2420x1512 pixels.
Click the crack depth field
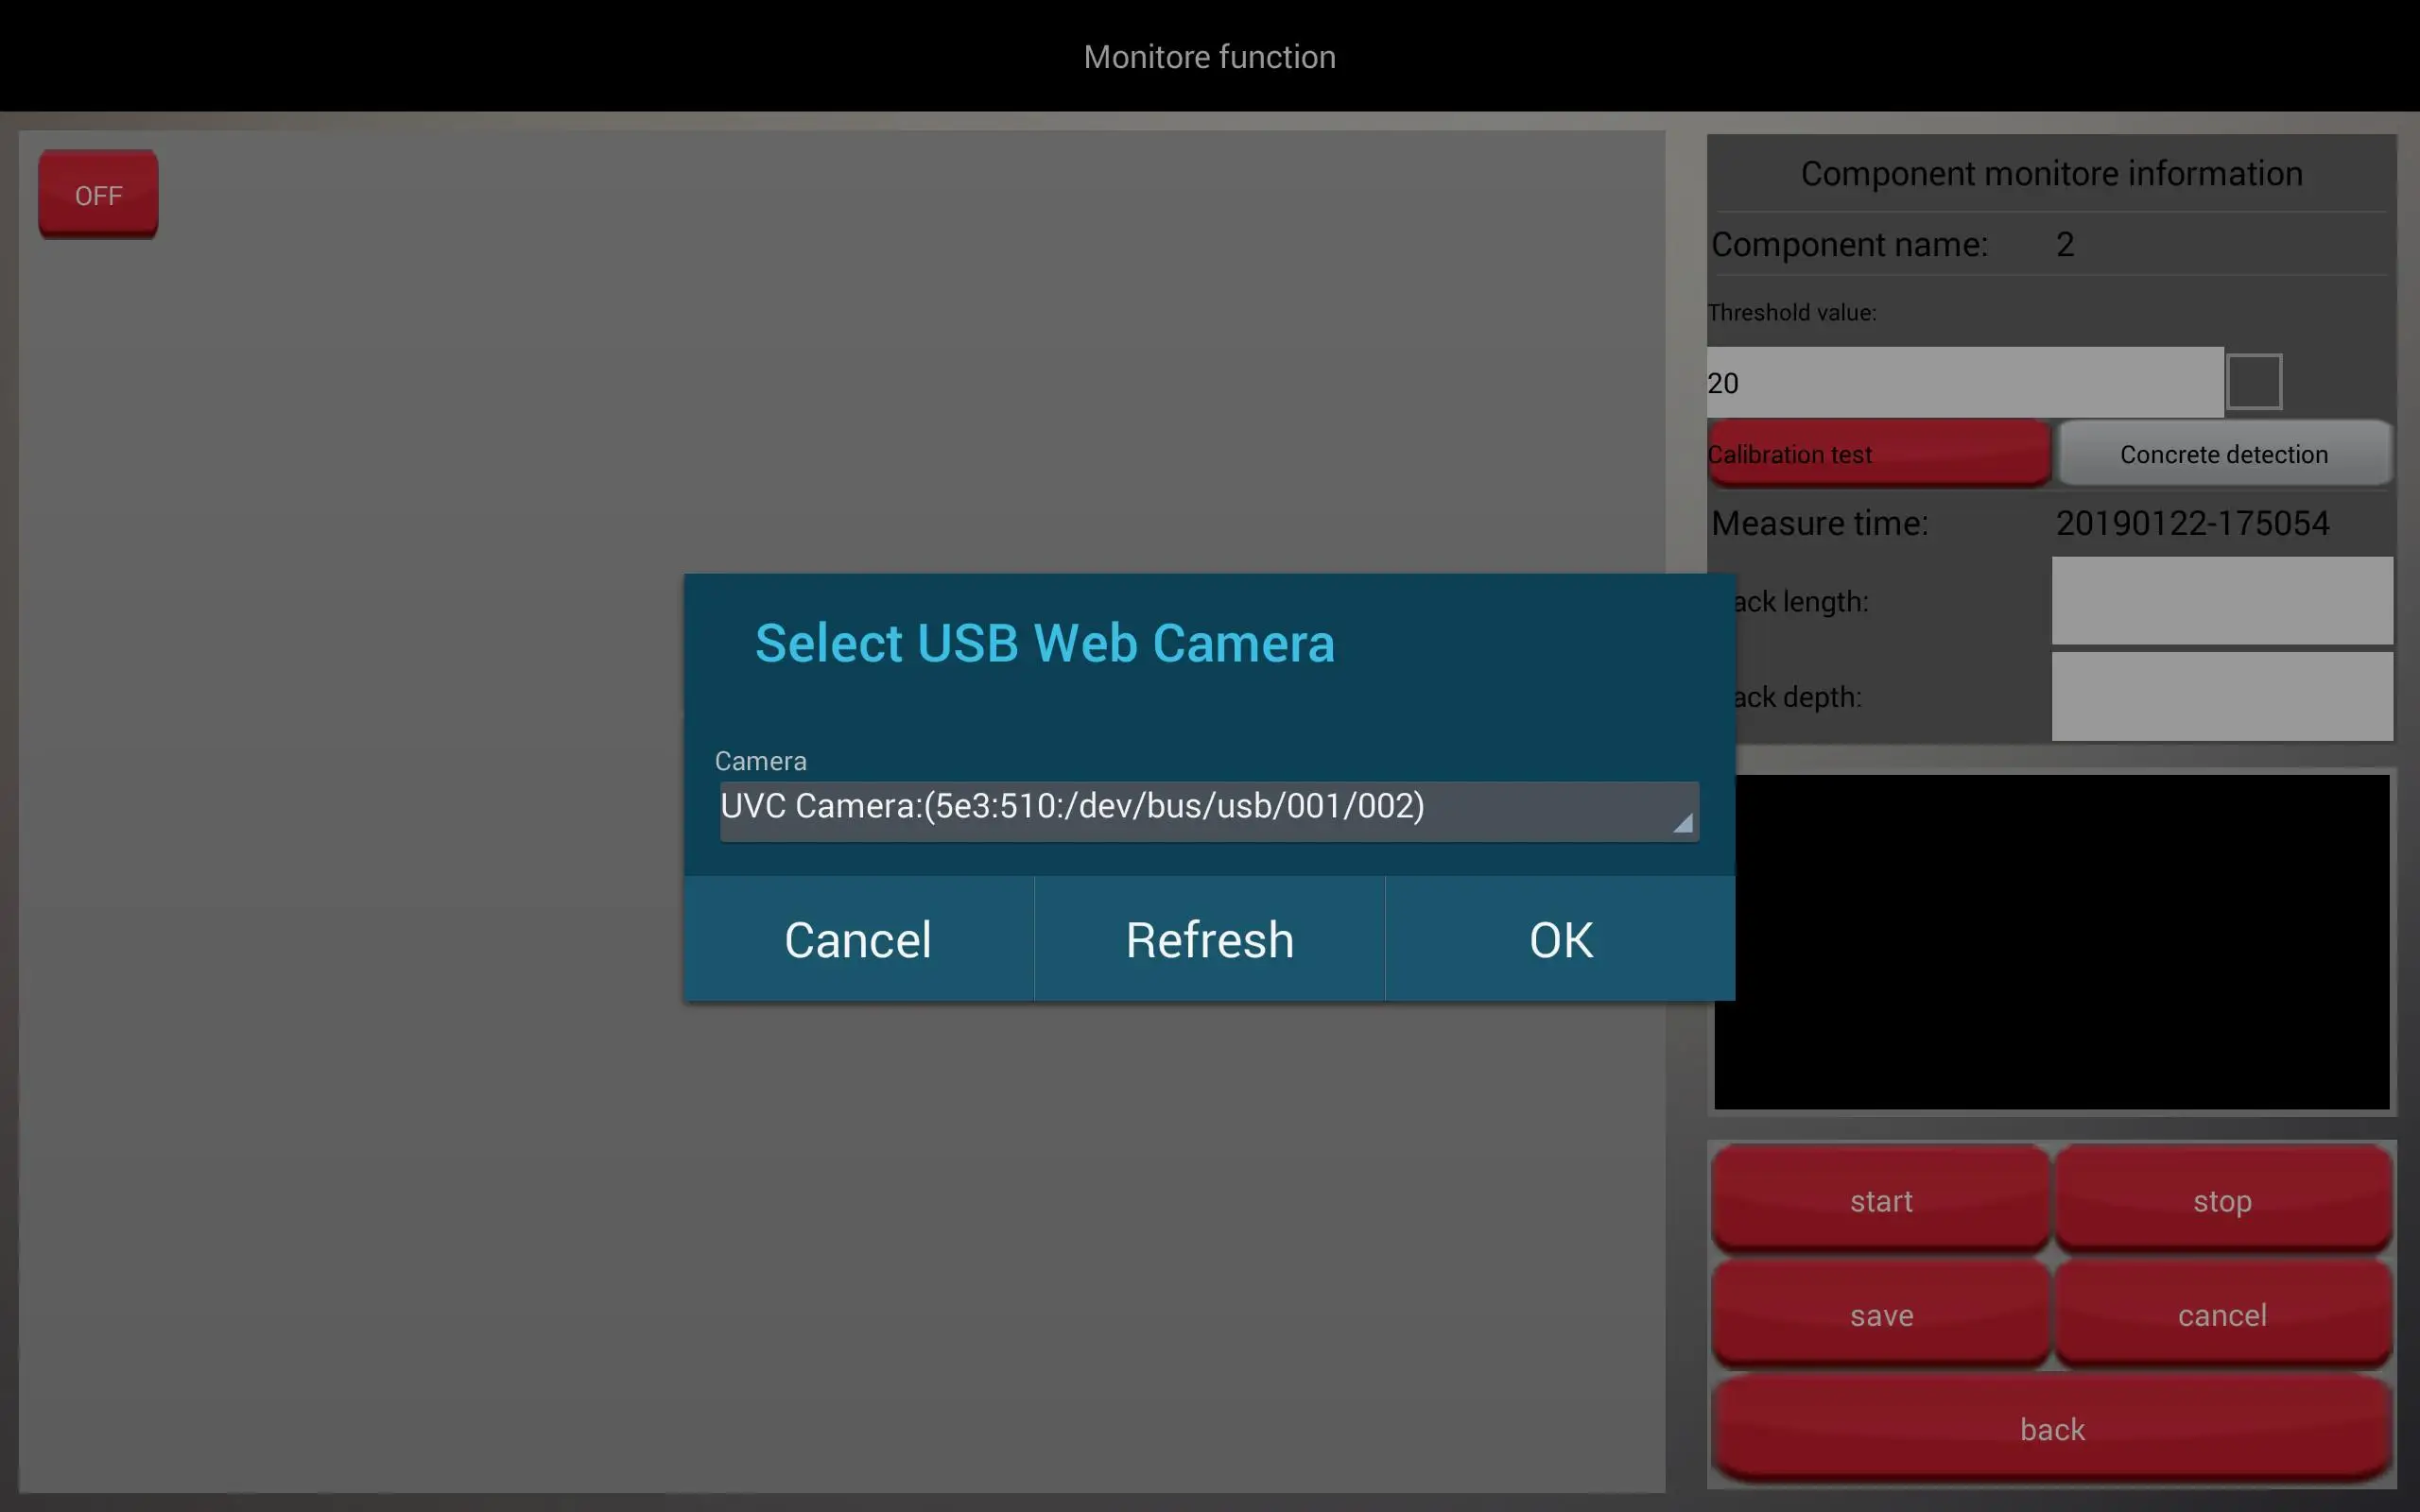(x=2221, y=697)
